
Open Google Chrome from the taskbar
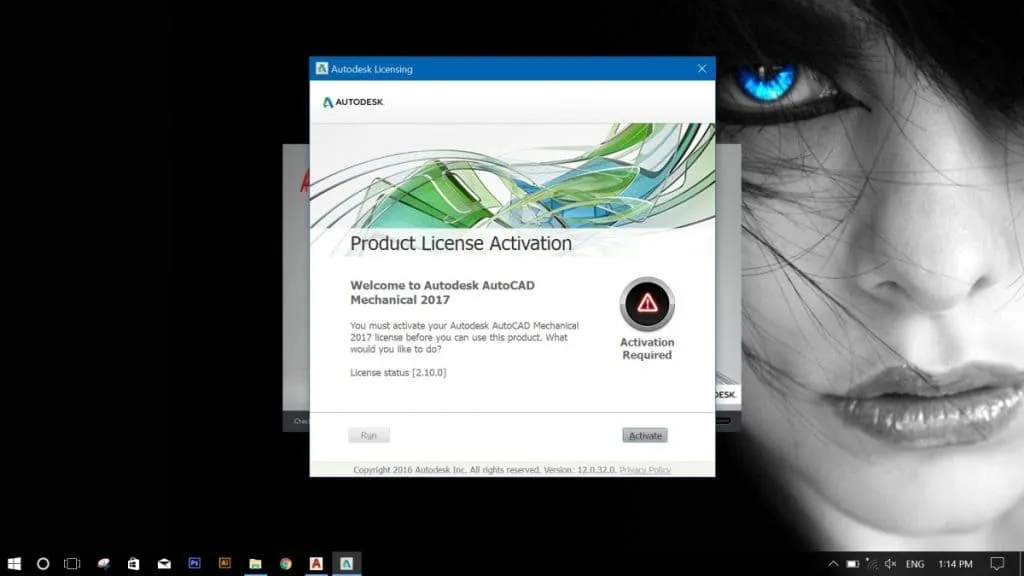[286, 564]
